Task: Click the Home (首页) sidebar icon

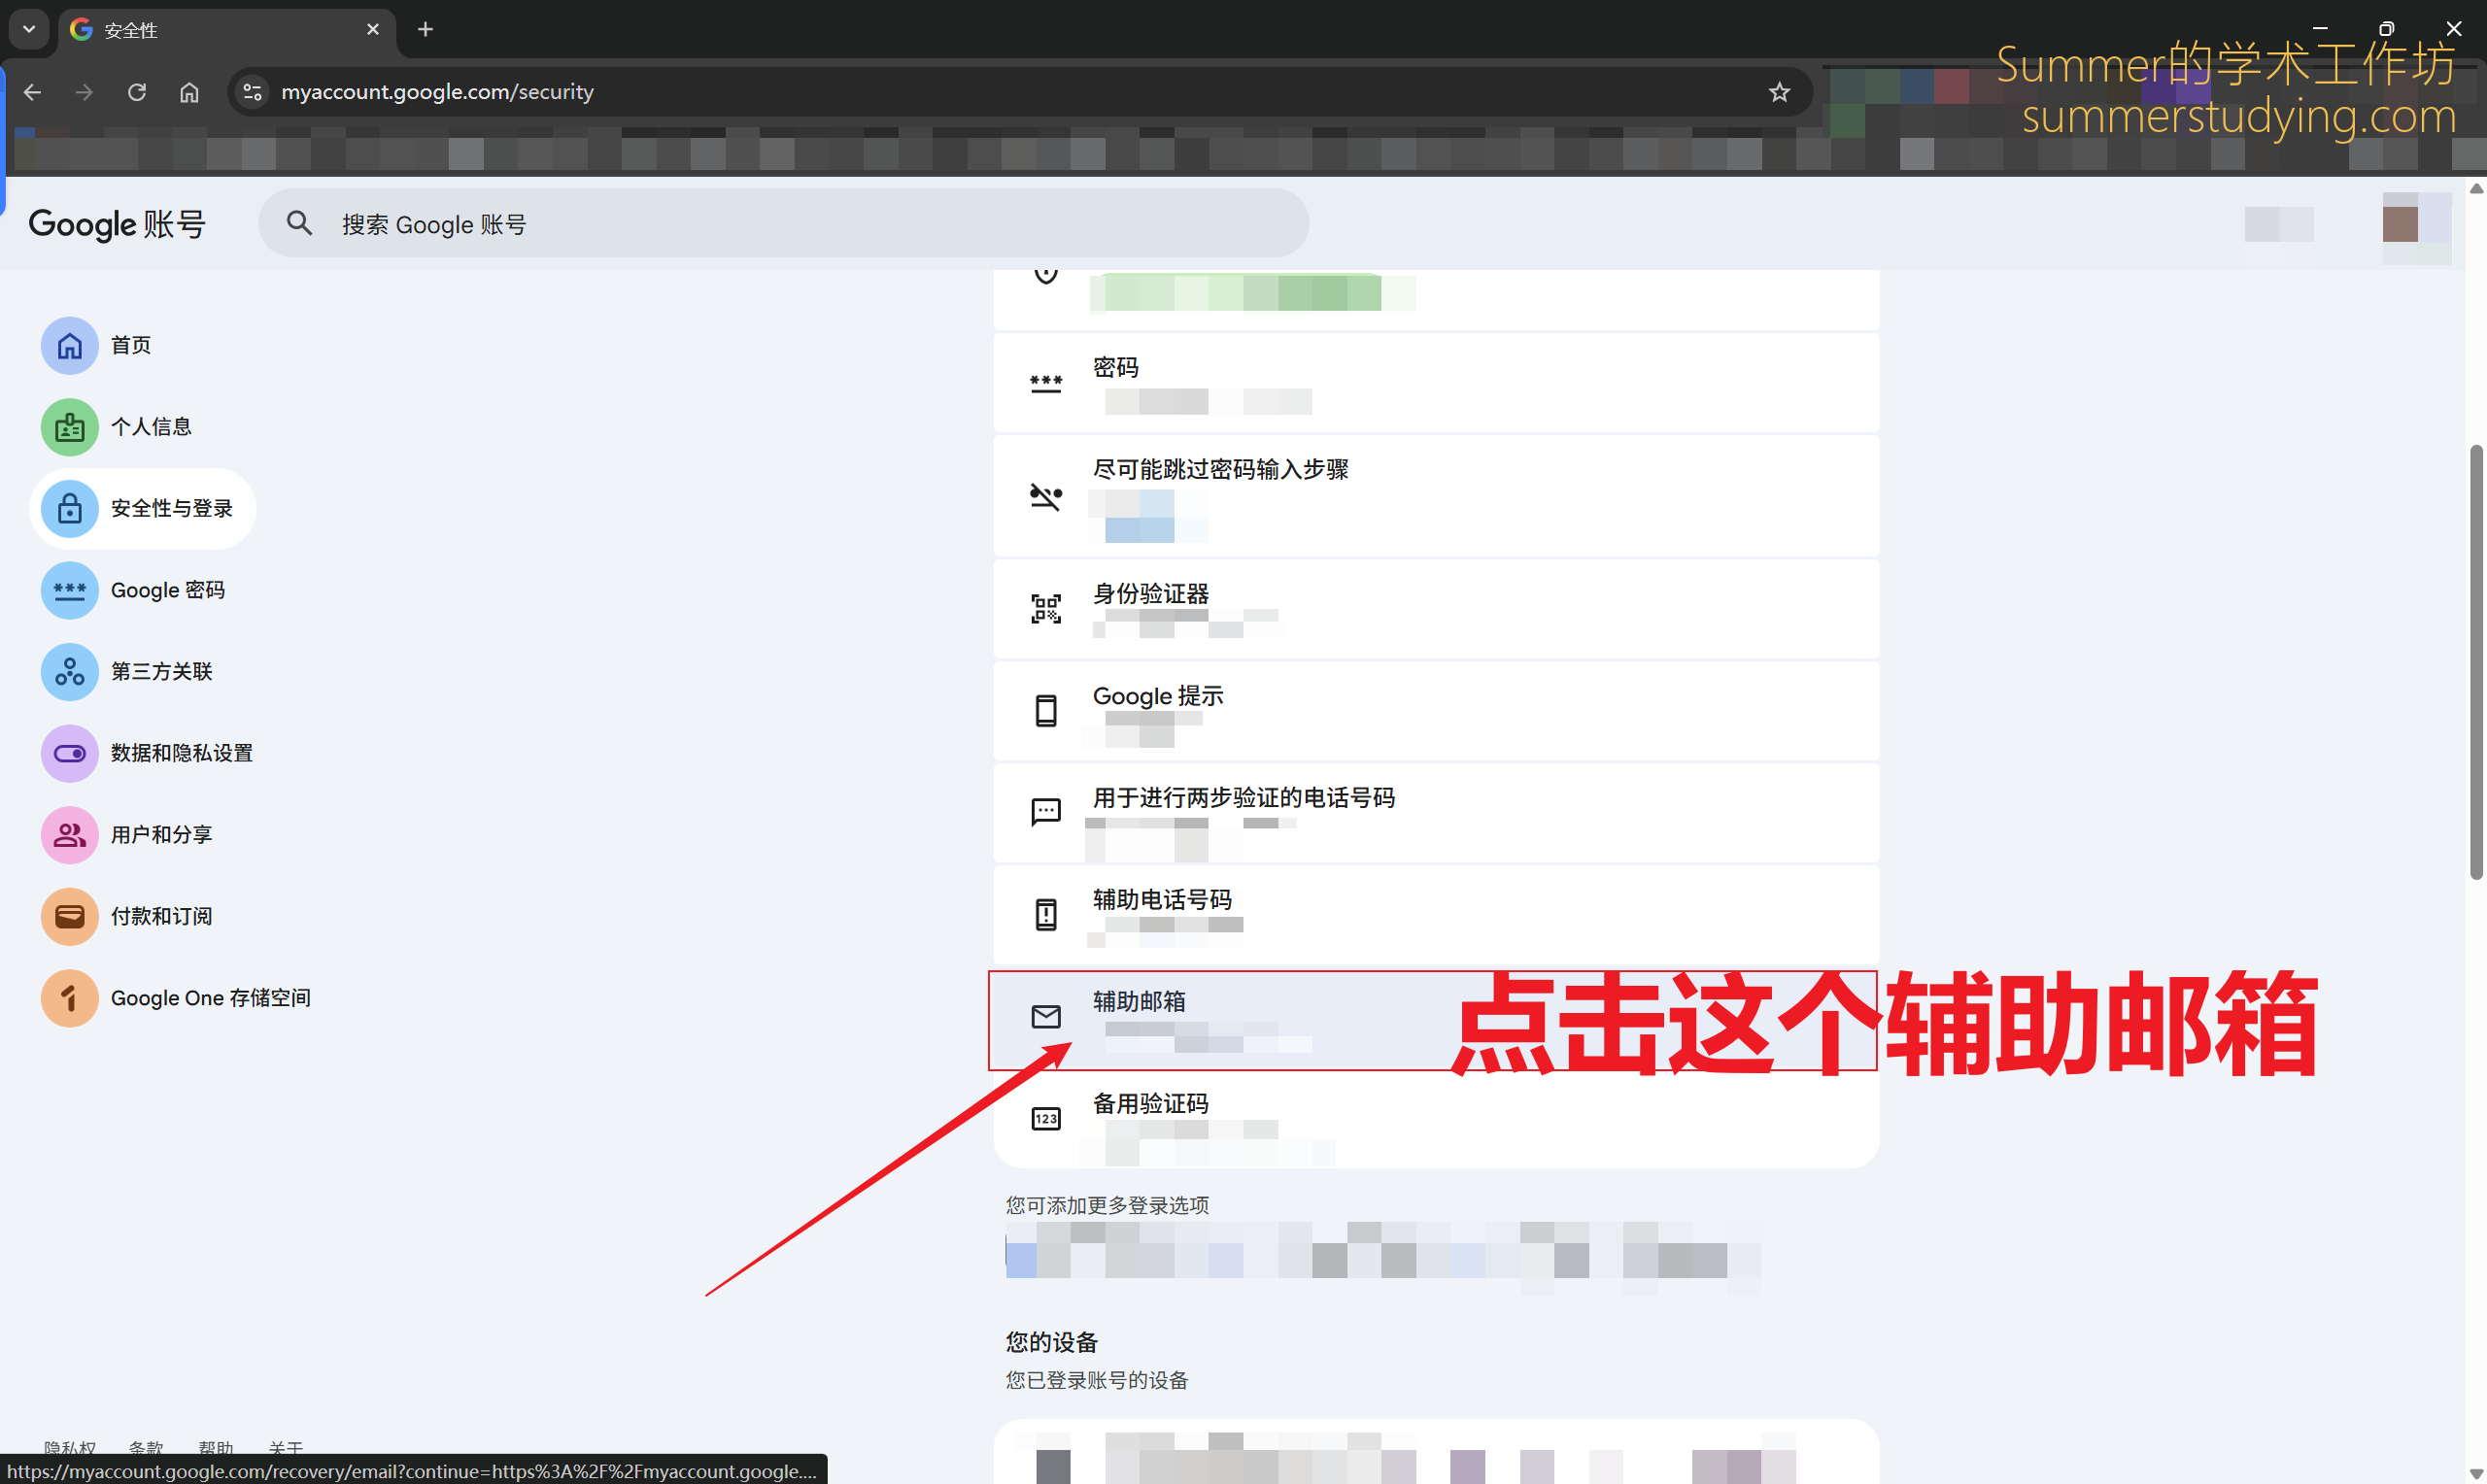Action: (x=69, y=346)
